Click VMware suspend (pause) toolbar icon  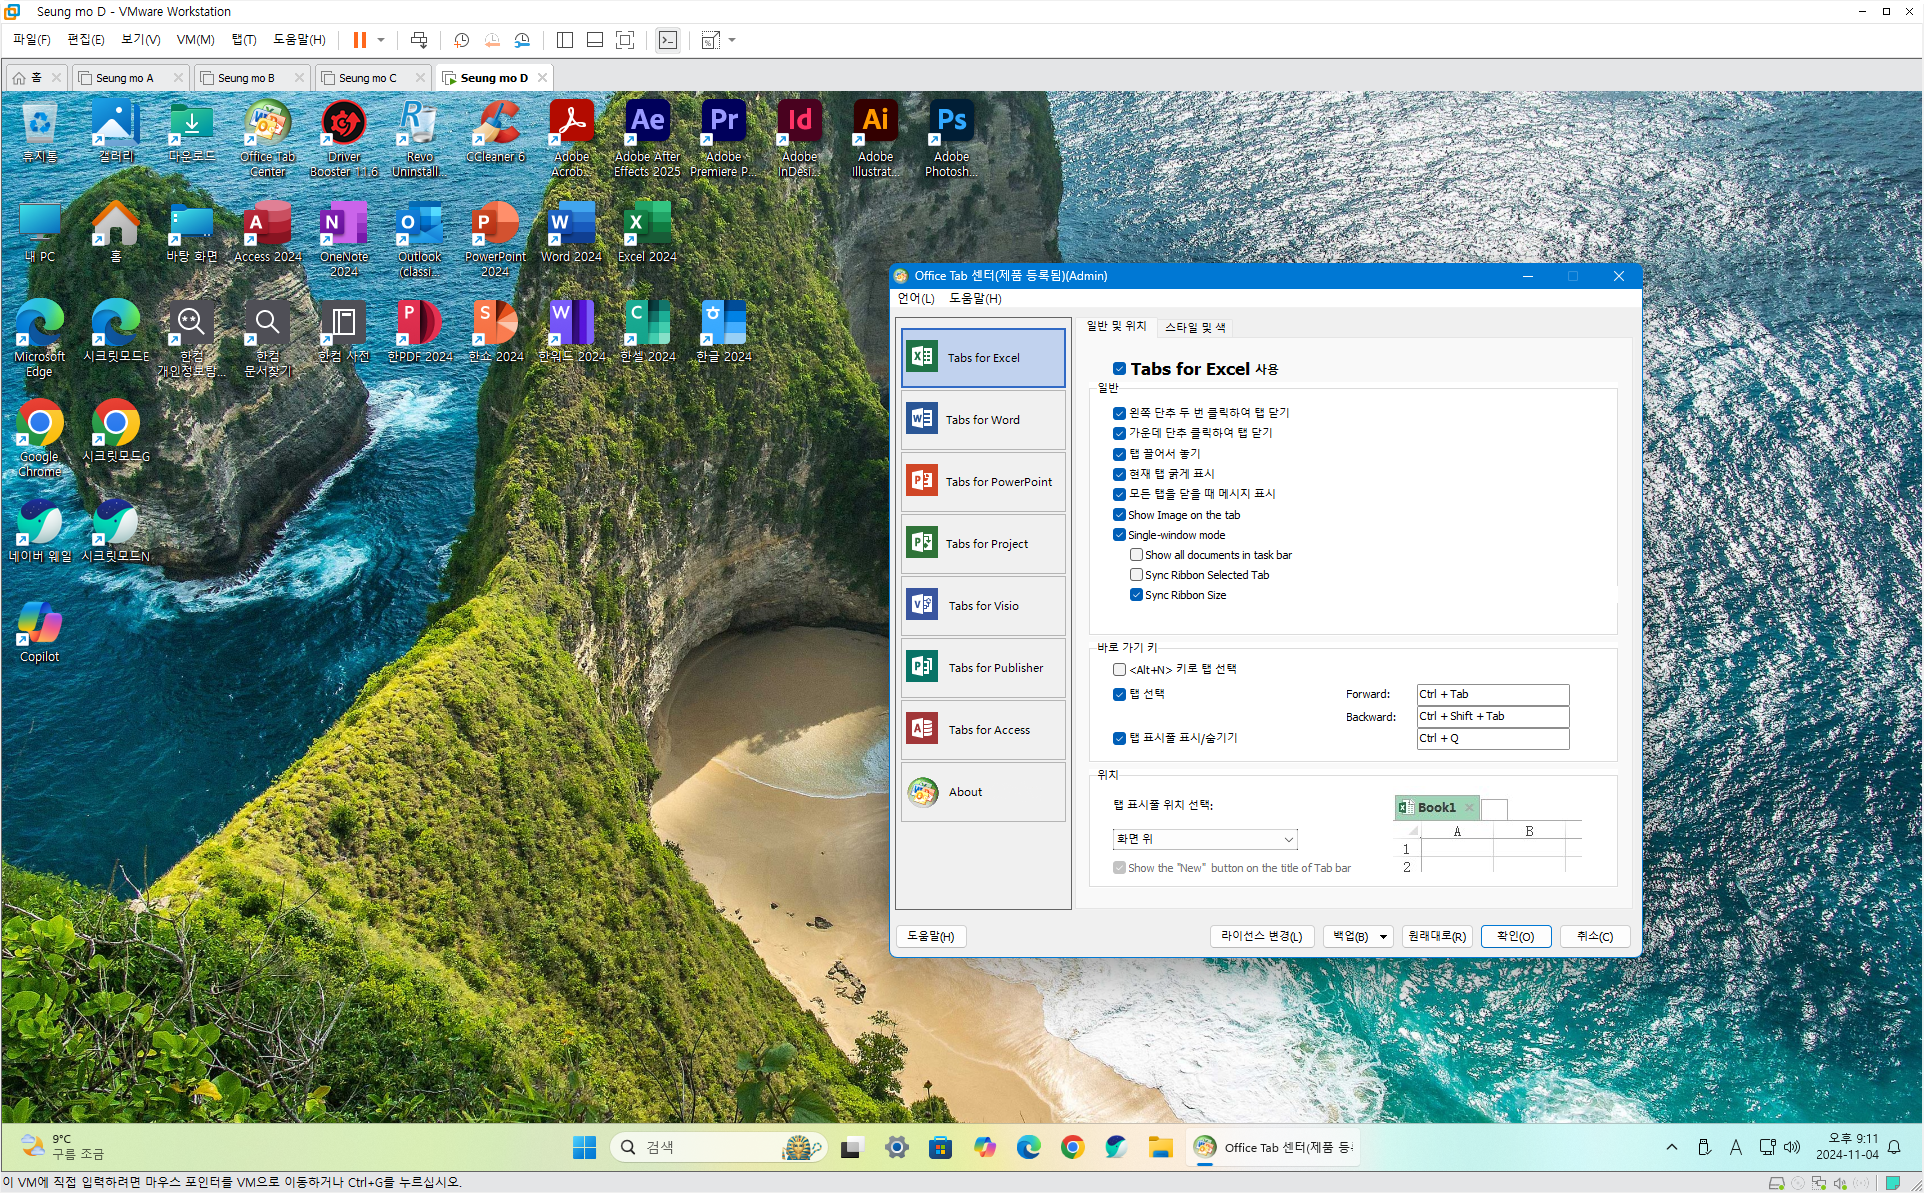pos(359,40)
